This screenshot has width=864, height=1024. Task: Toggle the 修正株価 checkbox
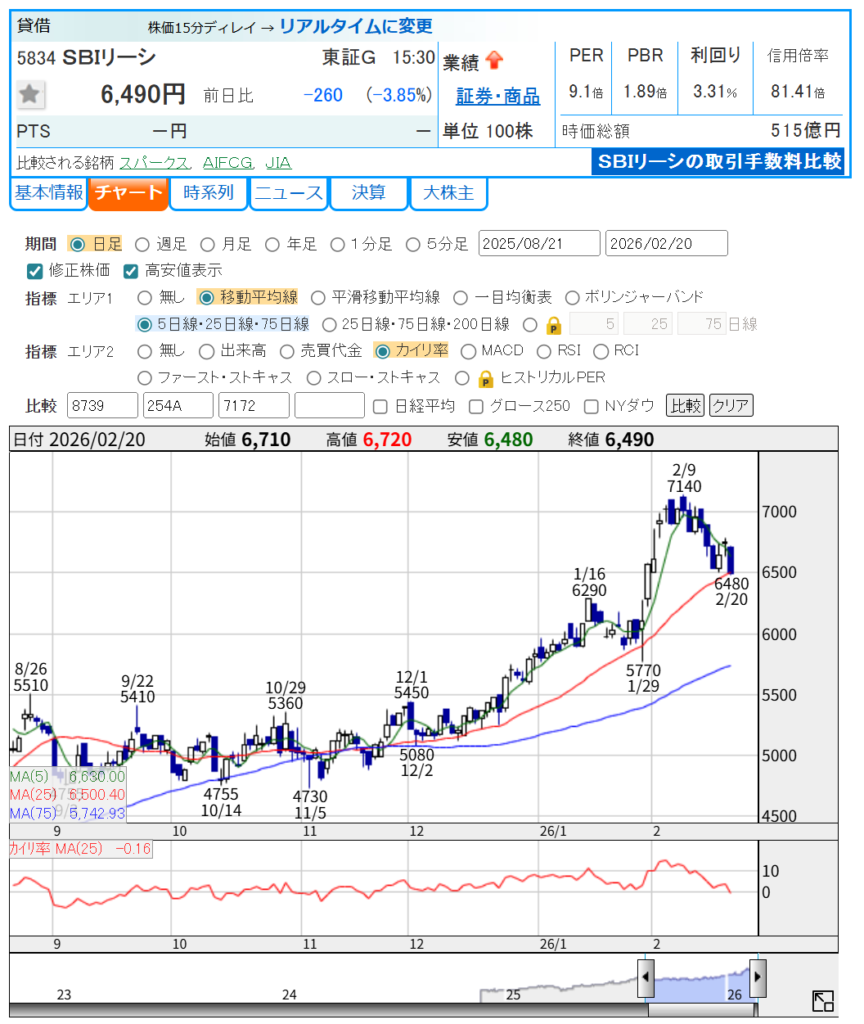[35, 270]
